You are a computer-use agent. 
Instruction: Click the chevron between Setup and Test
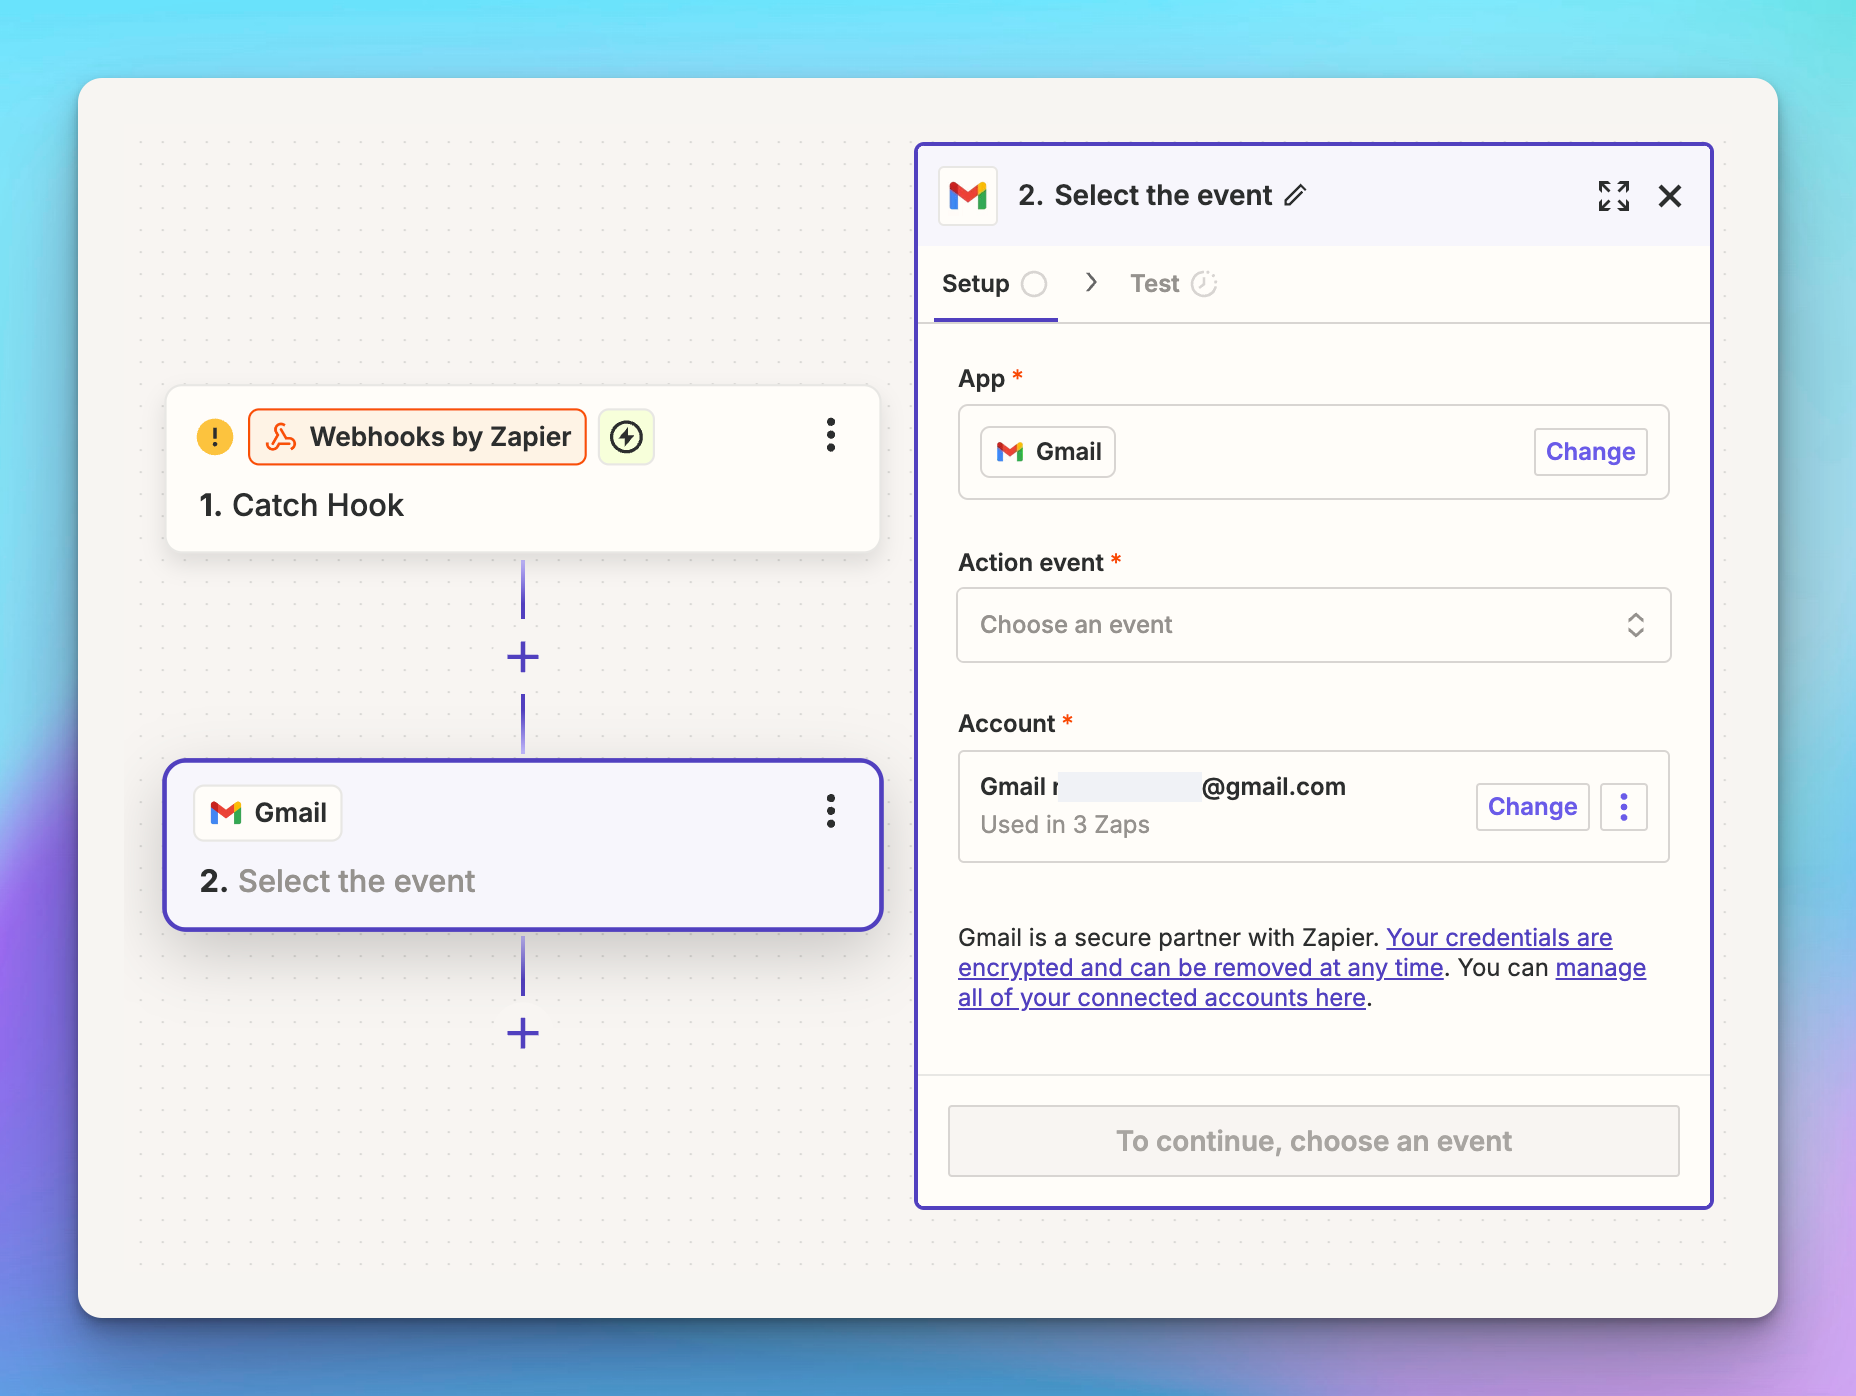click(x=1091, y=283)
